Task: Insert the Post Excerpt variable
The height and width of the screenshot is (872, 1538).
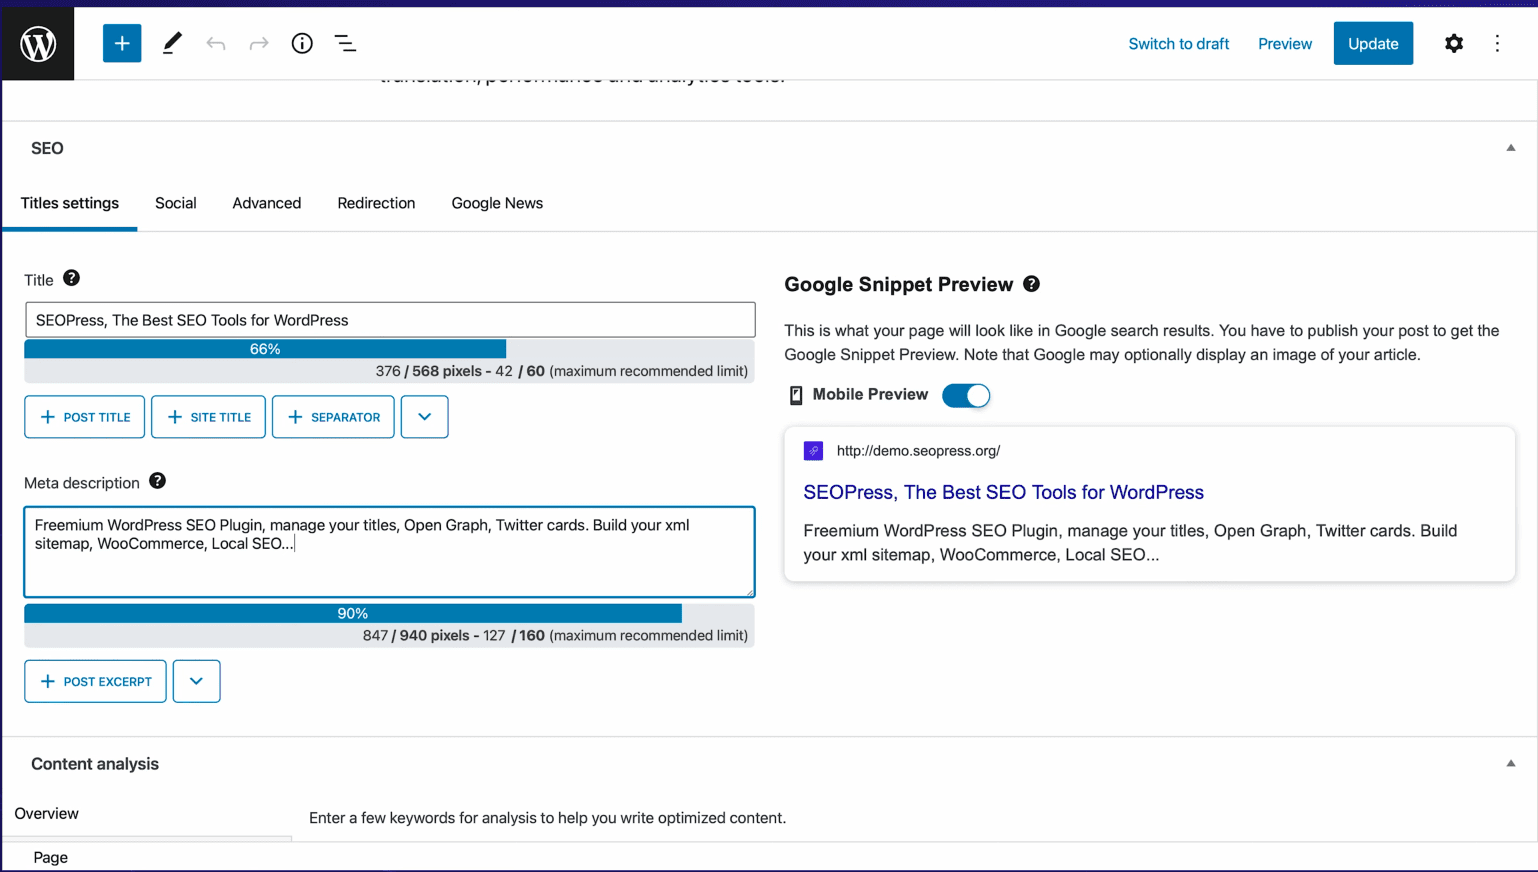Action: click(96, 681)
